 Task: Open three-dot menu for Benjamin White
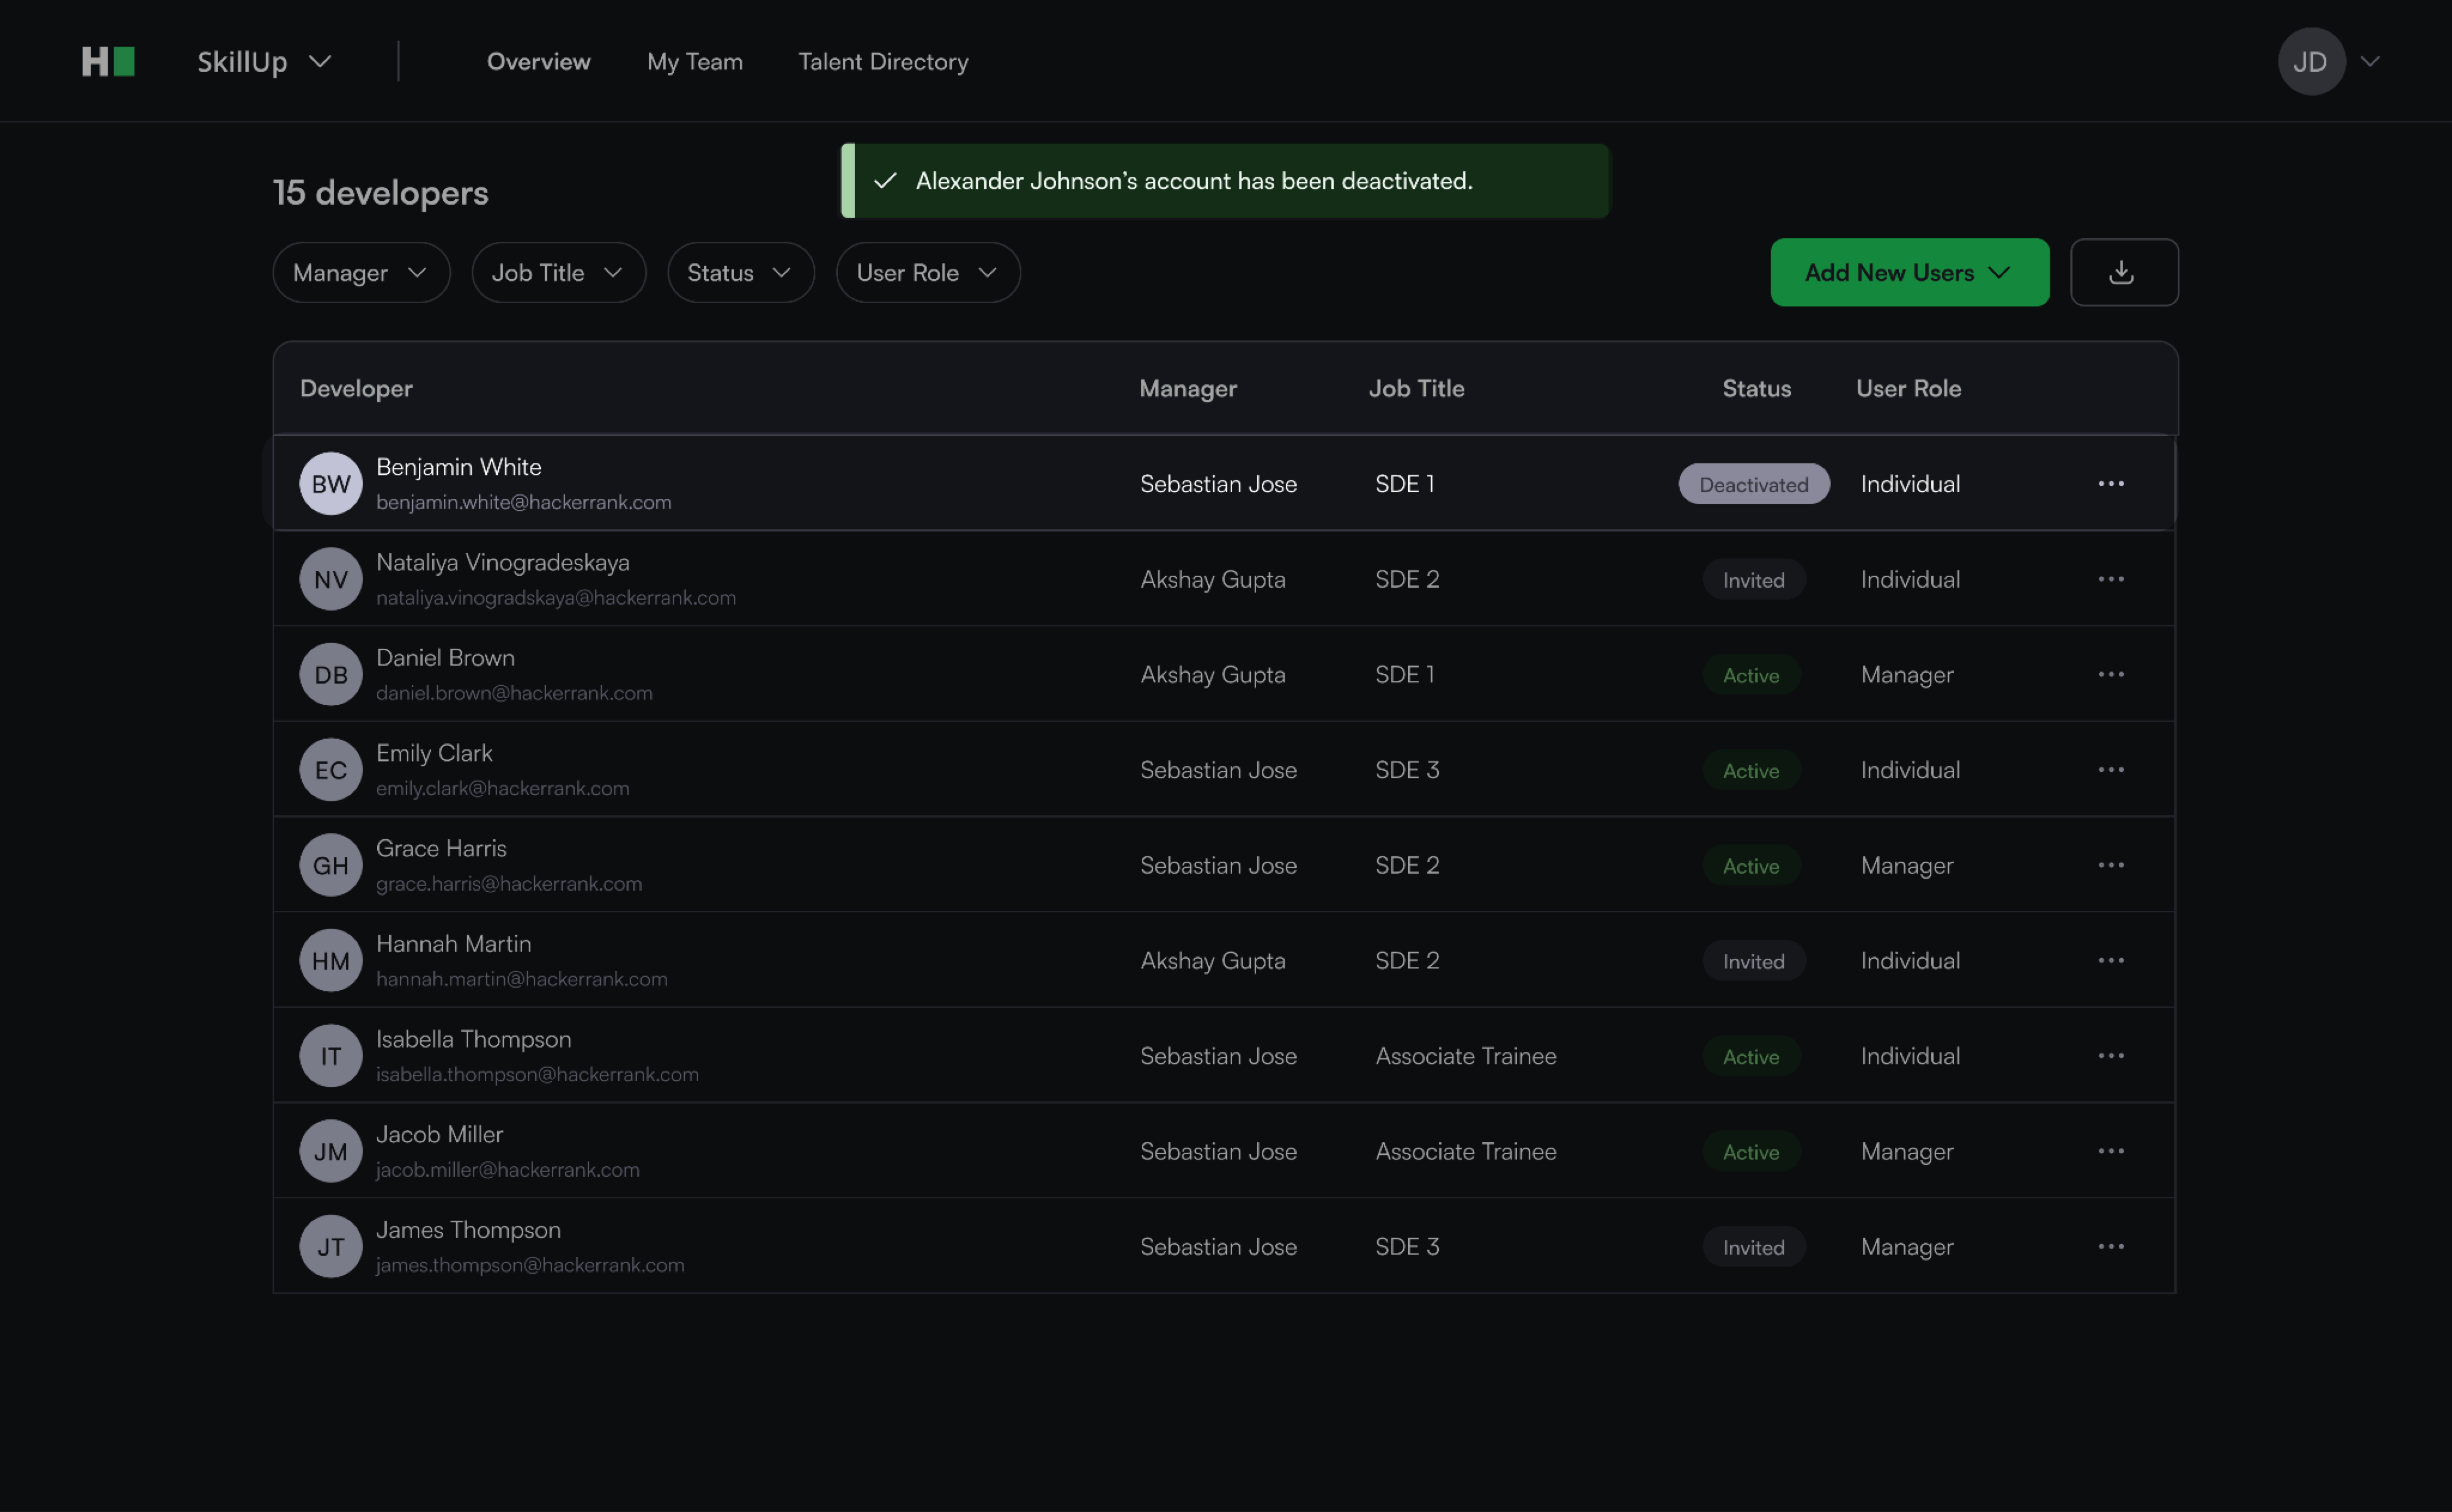(2110, 484)
